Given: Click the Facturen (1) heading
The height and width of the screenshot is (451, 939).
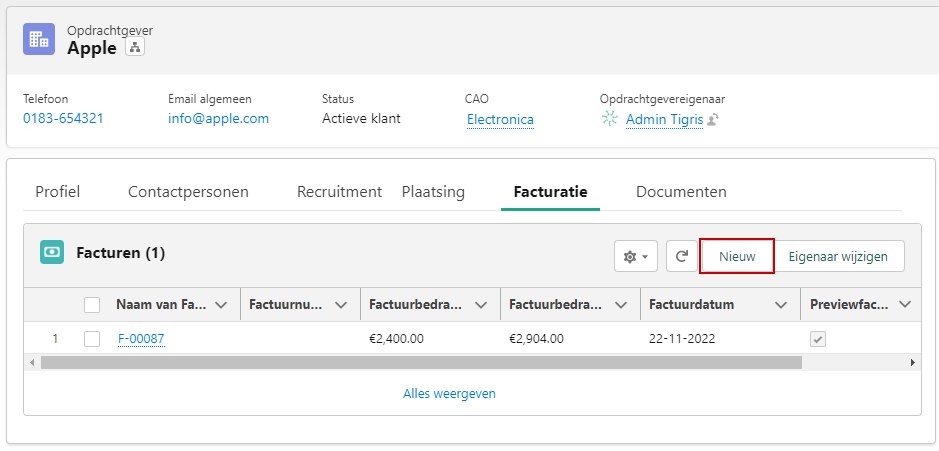Looking at the screenshot, I should (120, 253).
